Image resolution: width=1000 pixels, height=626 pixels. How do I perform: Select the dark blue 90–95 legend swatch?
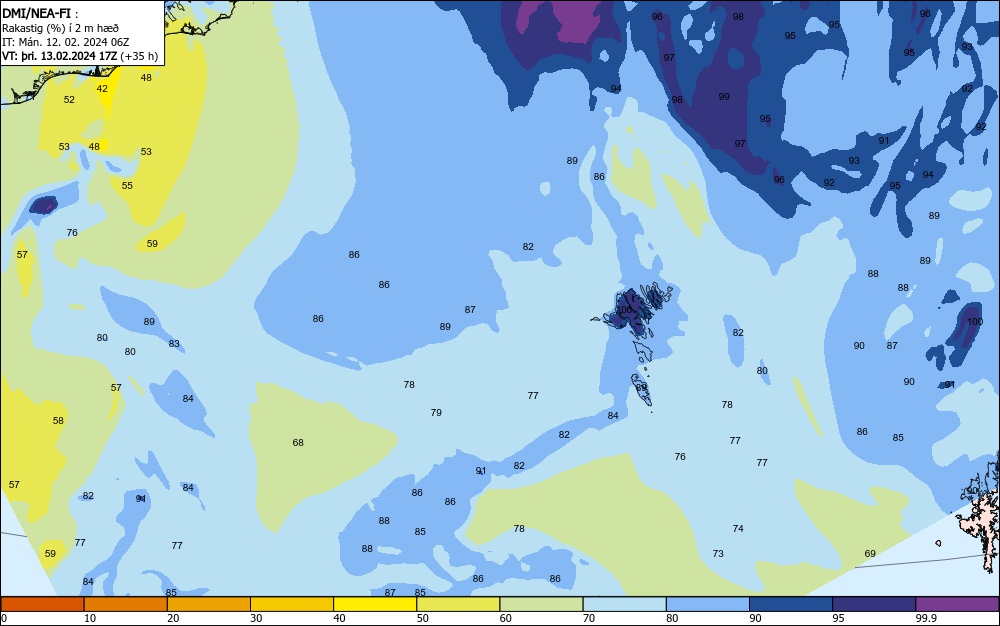791,604
